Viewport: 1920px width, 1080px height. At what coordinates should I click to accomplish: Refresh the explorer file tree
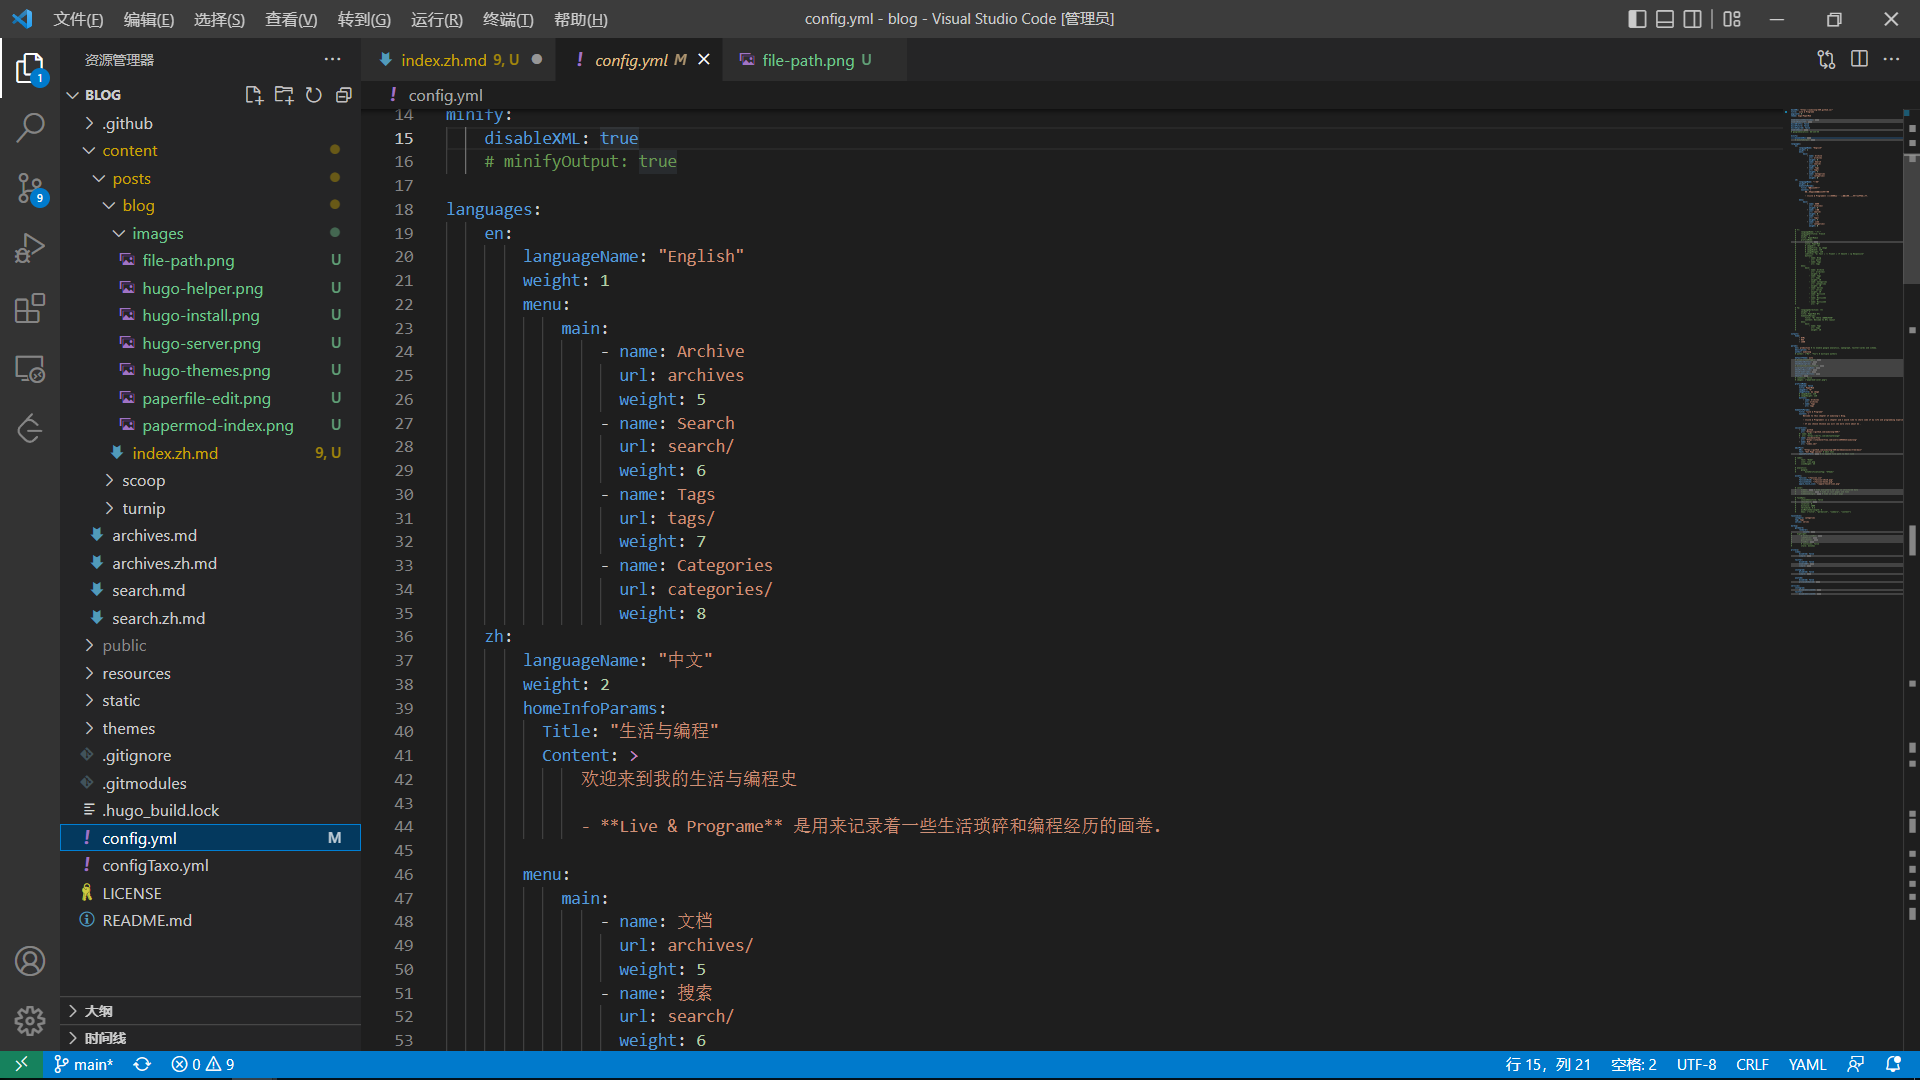[x=313, y=95]
